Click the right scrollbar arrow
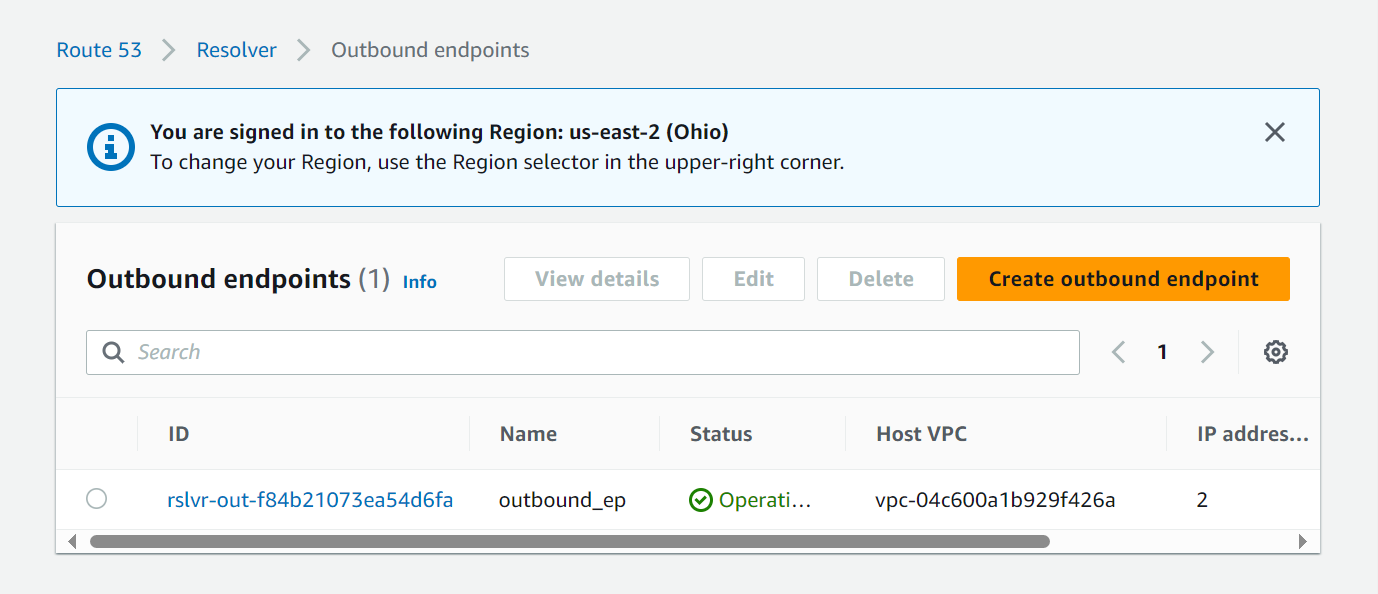1378x594 pixels. (x=1305, y=540)
